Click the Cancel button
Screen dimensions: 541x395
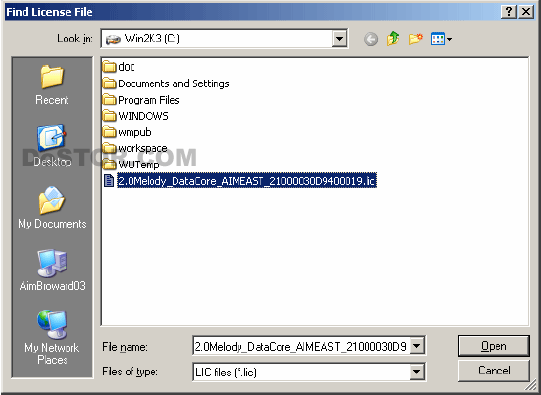[494, 371]
